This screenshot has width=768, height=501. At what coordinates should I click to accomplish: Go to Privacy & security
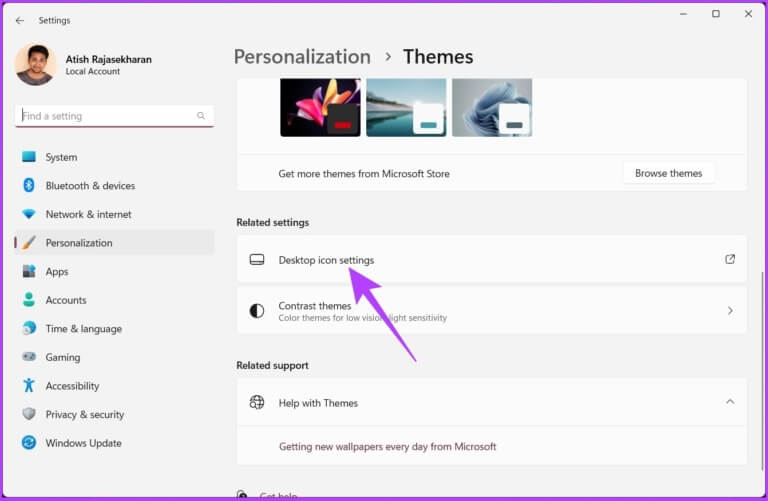[x=115, y=414]
